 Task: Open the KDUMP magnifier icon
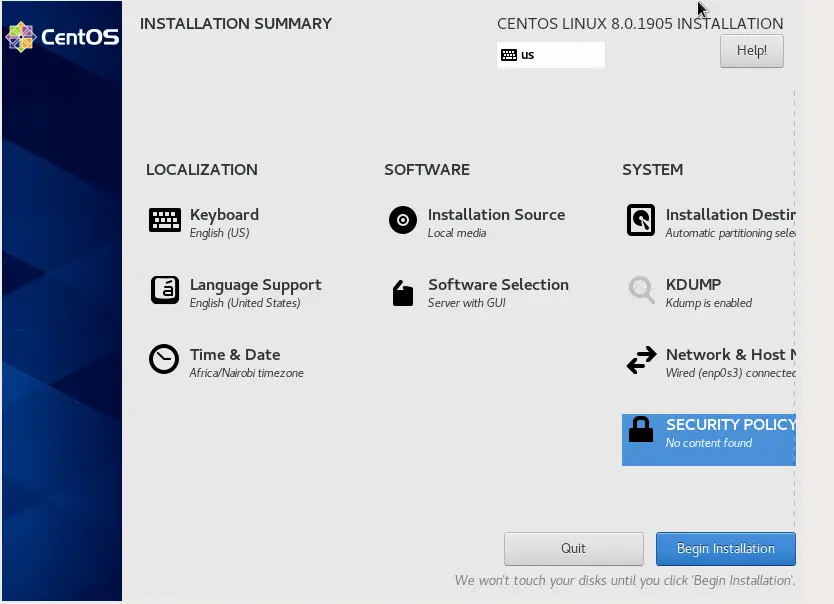(641, 290)
